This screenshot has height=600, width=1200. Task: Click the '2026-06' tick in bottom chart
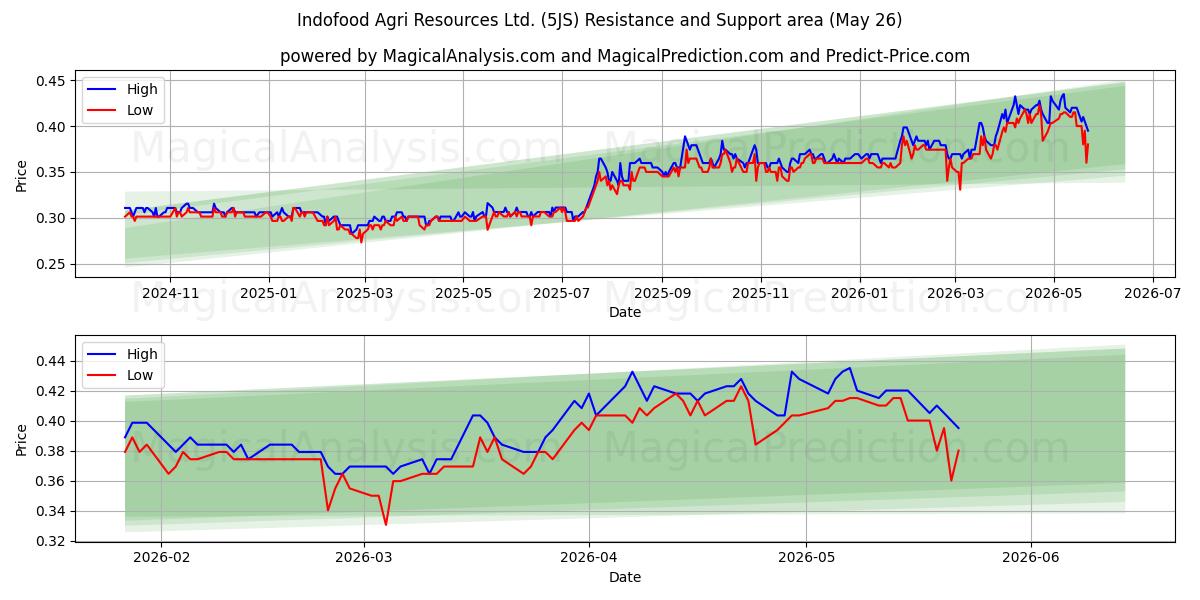coord(1031,558)
